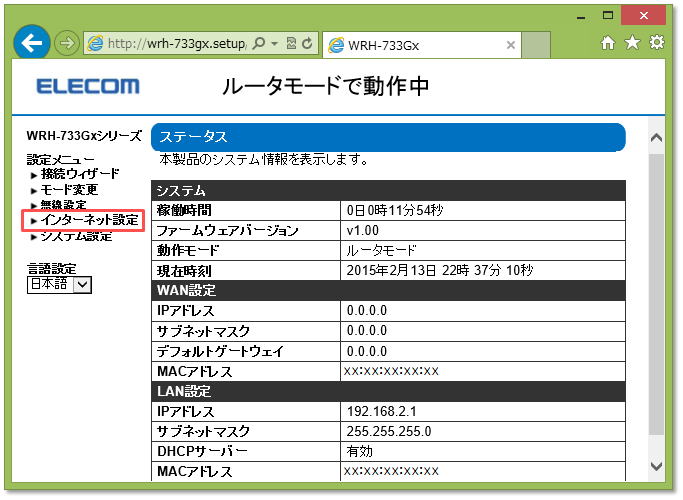Click subnet mask 255.255.255.0 value

[x=389, y=432]
